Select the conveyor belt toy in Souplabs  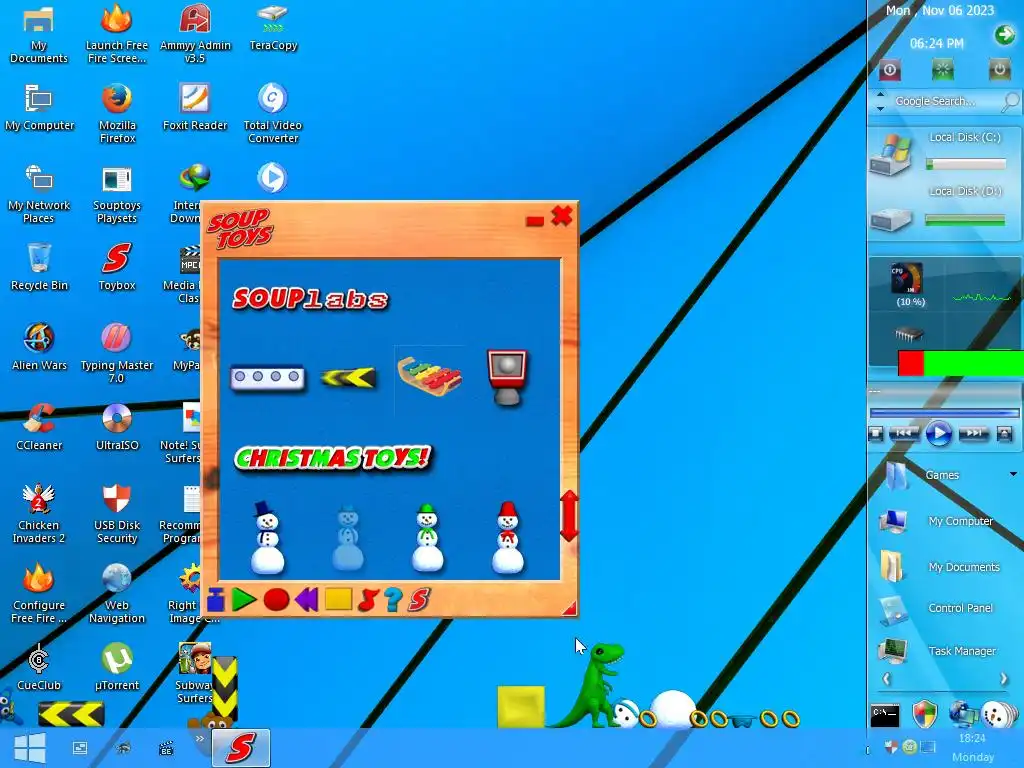coord(268,377)
